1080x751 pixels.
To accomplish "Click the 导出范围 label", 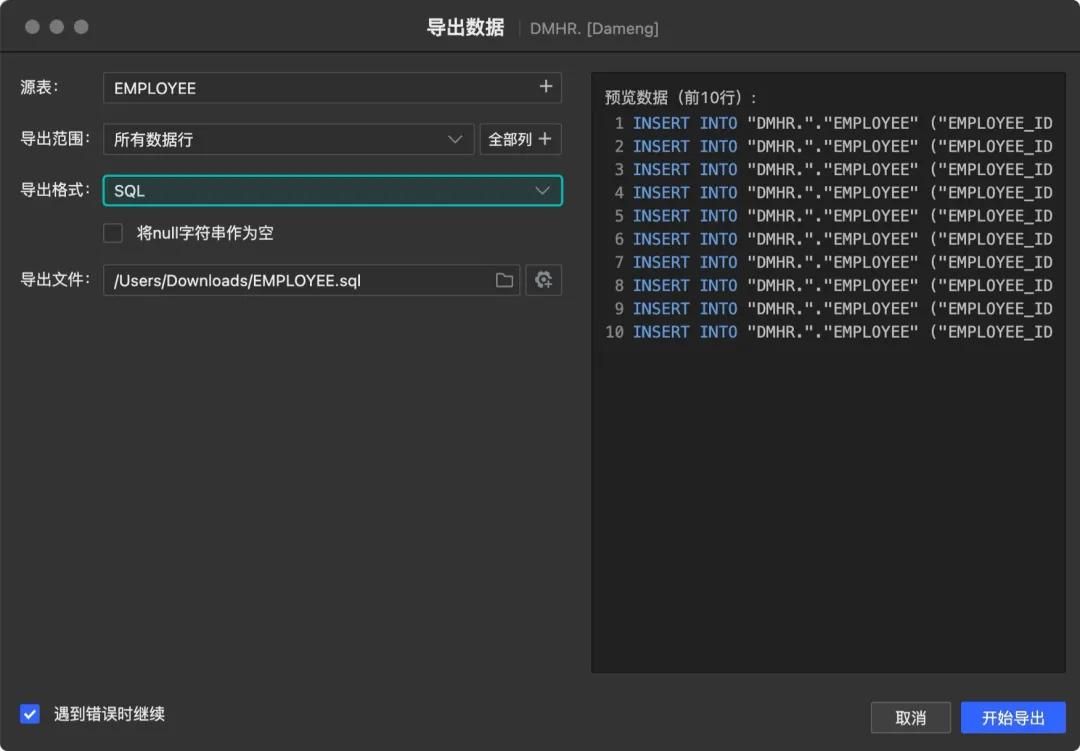I will [55, 138].
